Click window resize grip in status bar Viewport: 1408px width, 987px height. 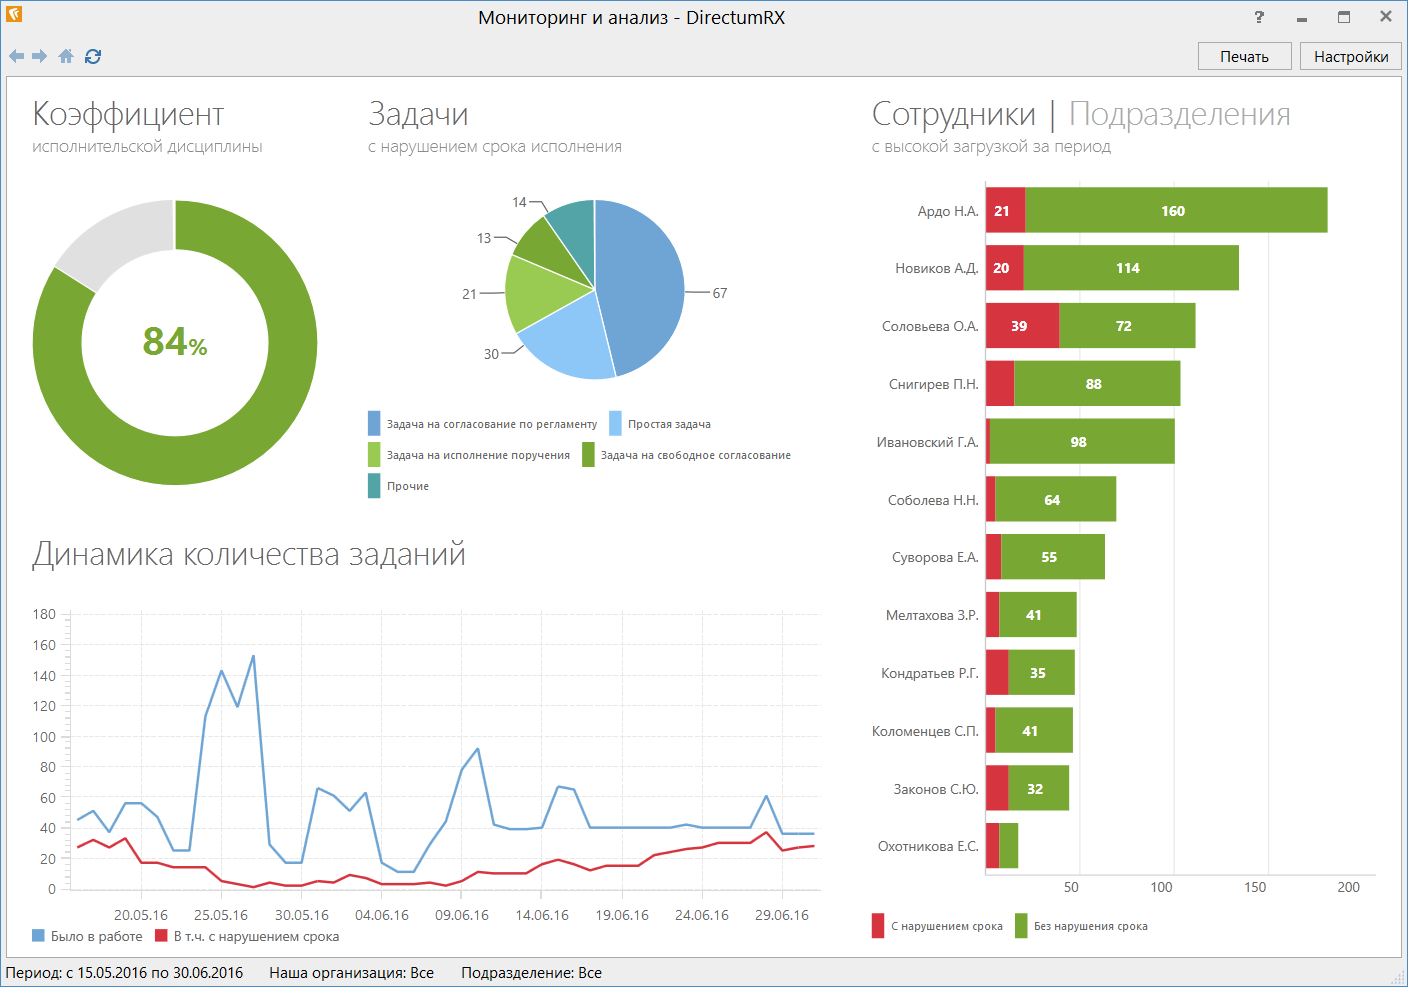[1398, 977]
